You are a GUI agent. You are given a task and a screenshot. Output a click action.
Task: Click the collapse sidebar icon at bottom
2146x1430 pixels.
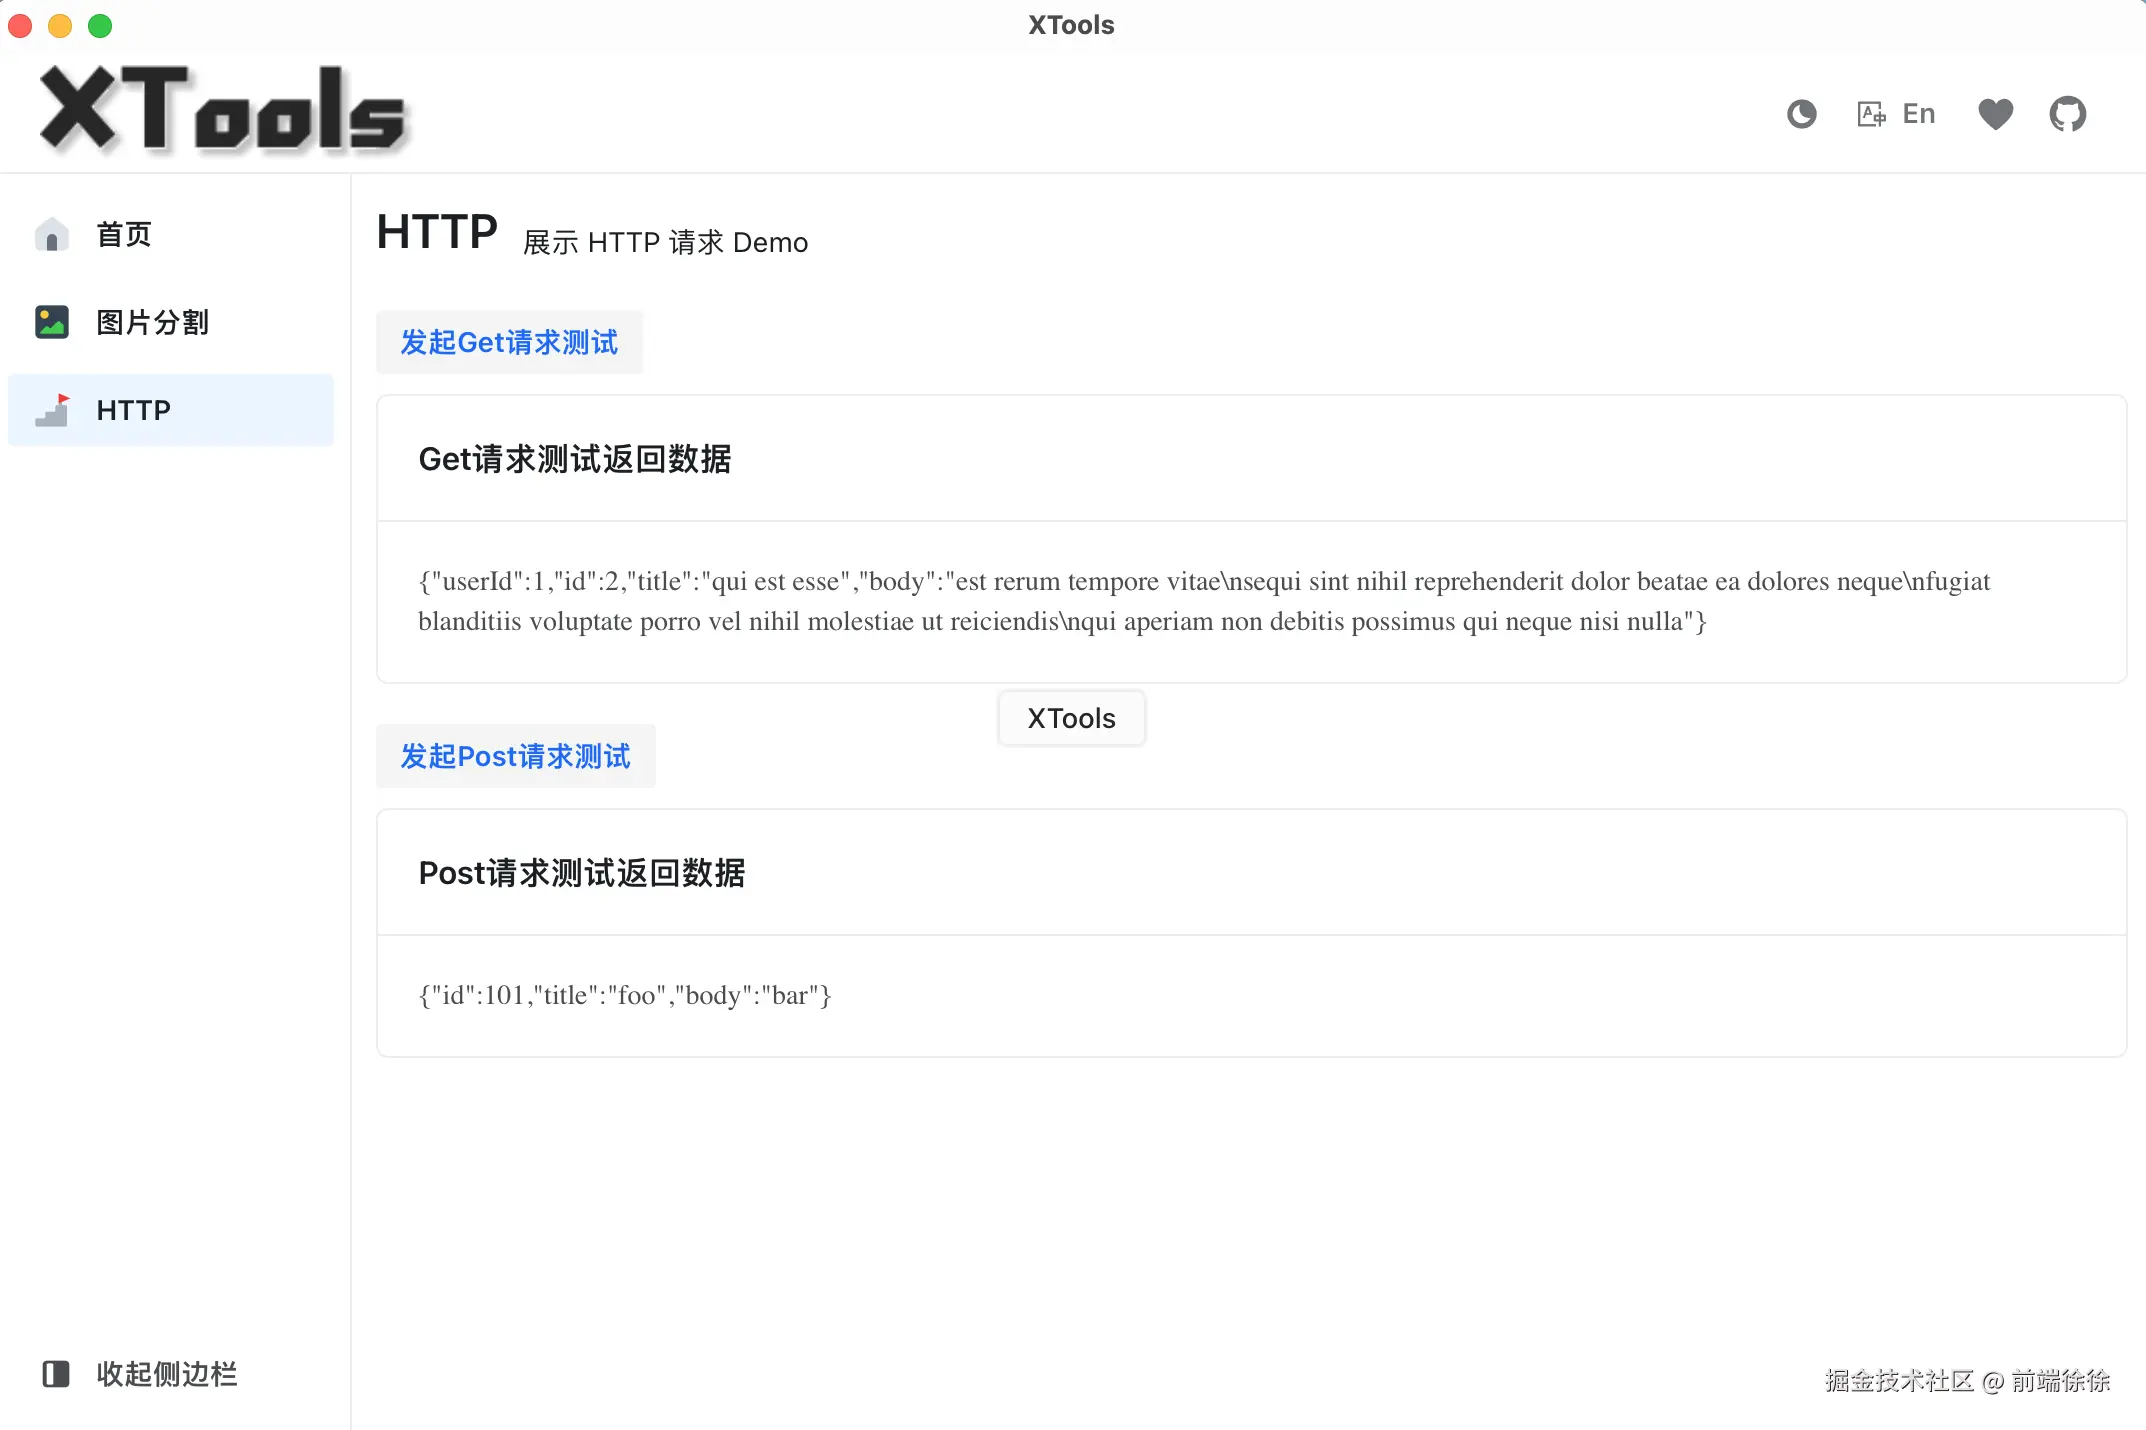pyautogui.click(x=57, y=1374)
